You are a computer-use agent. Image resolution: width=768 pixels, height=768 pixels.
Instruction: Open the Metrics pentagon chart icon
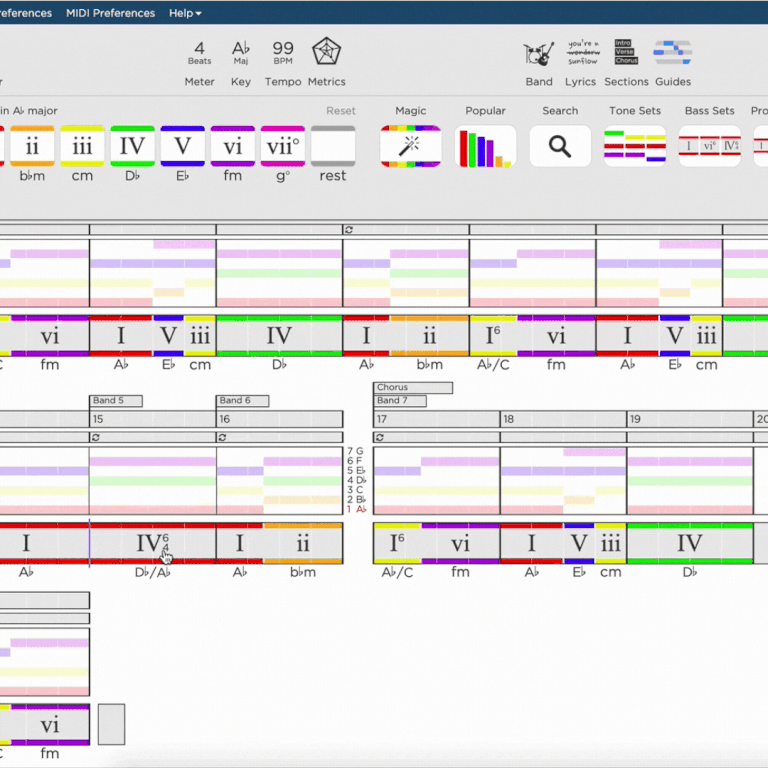[327, 51]
